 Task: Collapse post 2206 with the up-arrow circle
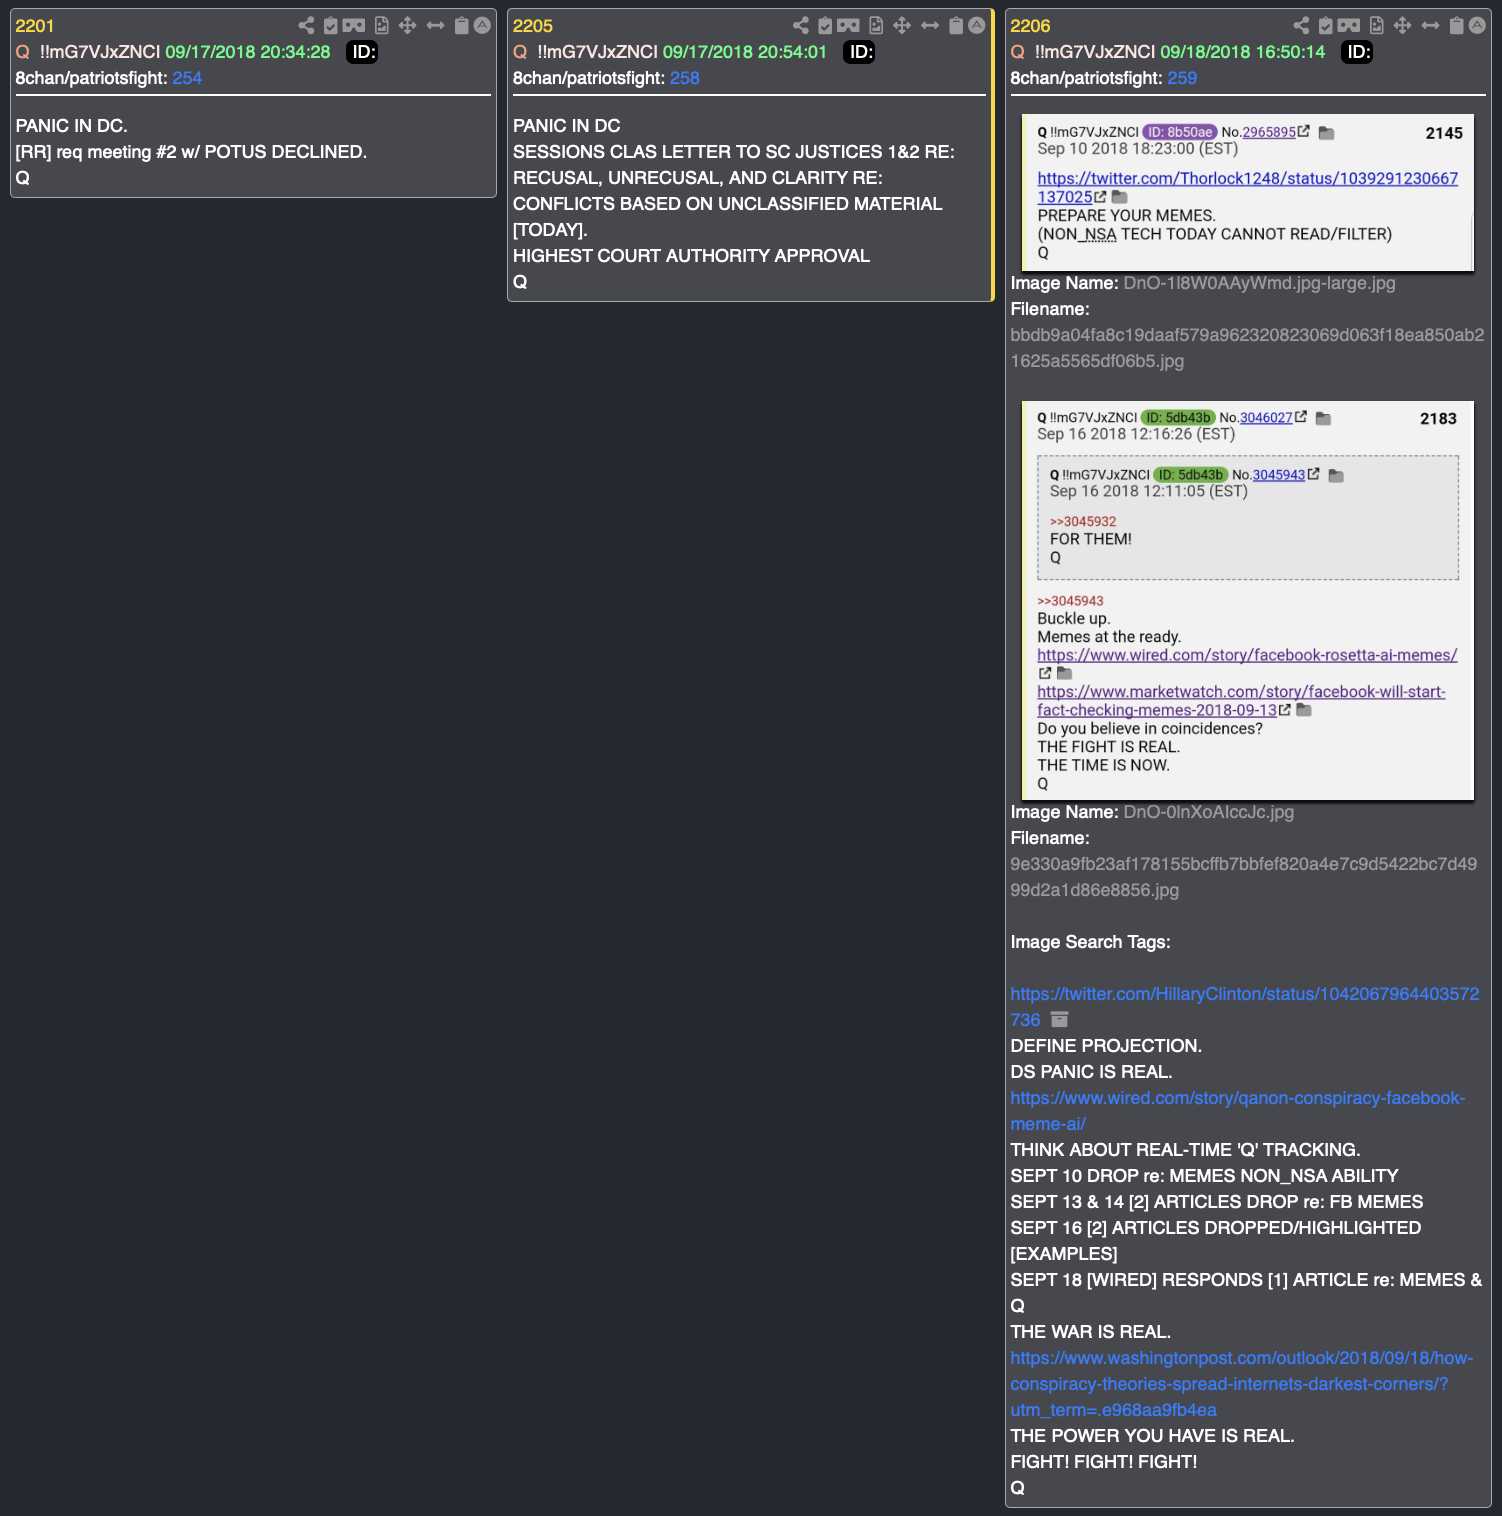1477,25
